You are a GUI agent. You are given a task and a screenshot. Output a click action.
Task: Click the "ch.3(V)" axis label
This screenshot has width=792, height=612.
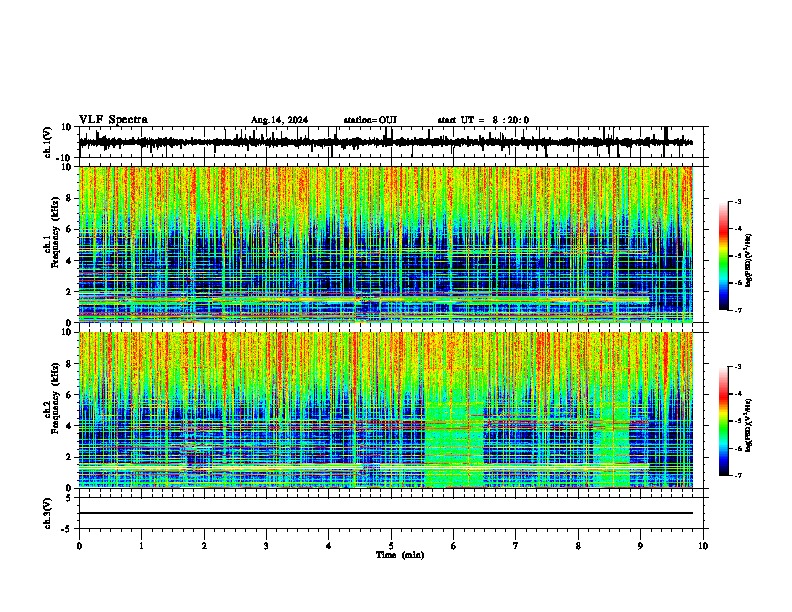pyautogui.click(x=48, y=513)
